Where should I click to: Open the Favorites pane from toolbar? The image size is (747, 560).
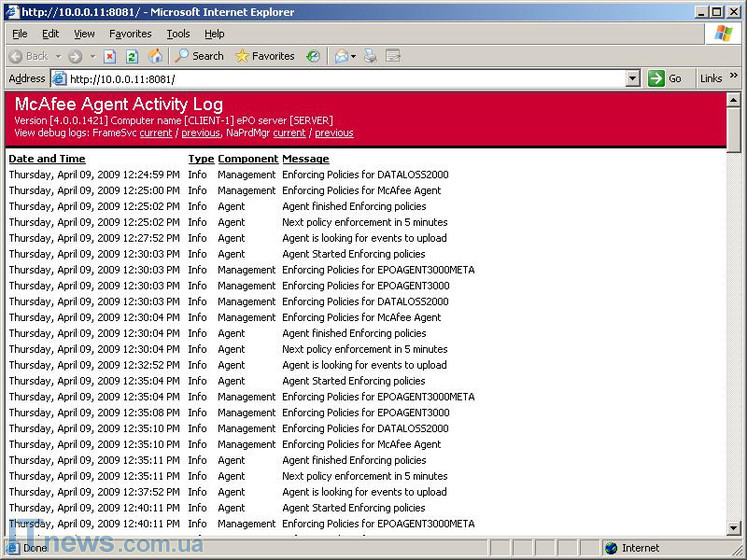coord(264,56)
